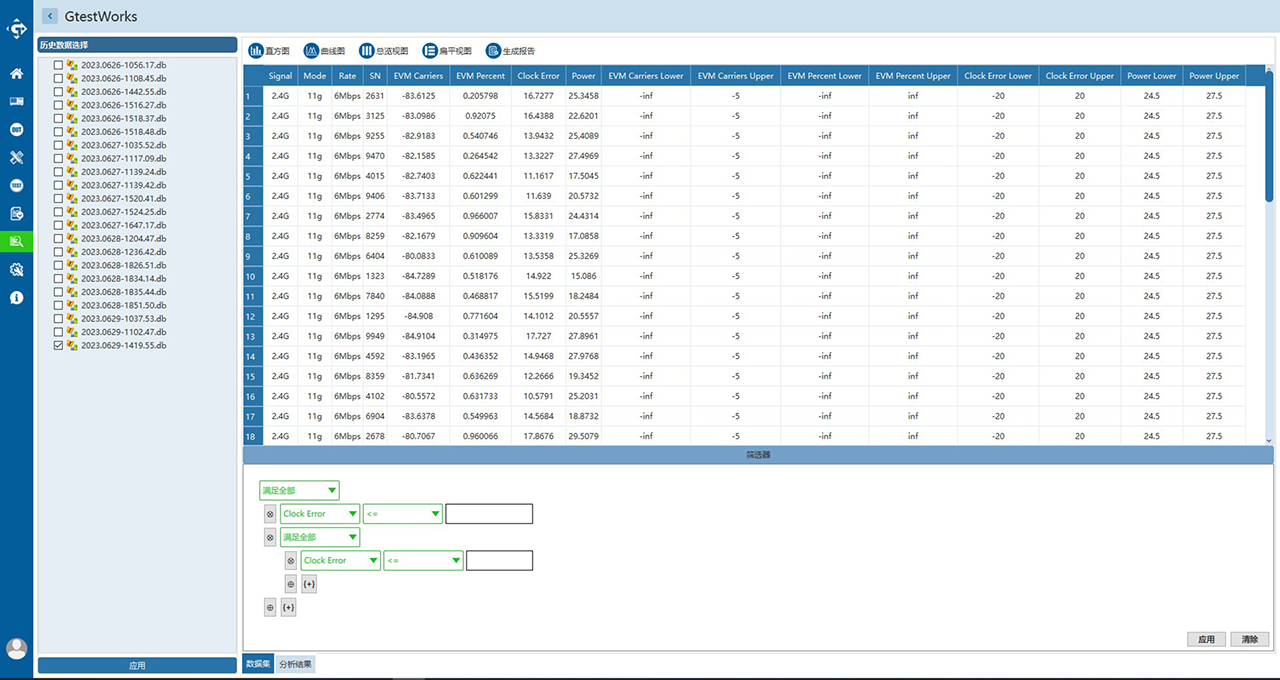Click the back arrow beside GtestWorks

50,16
